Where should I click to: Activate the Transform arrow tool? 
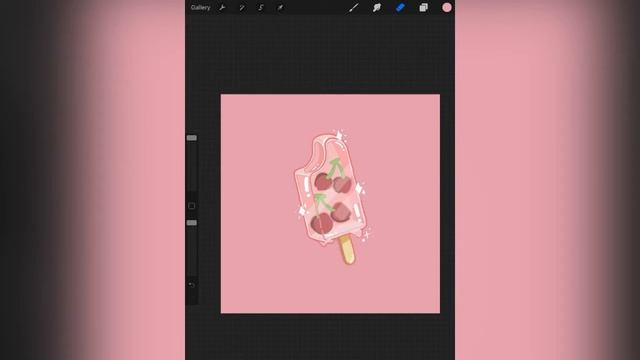tap(280, 8)
